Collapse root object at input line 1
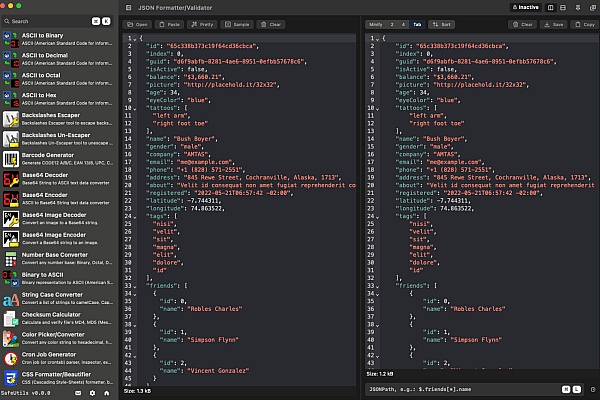Viewport: 600px width, 400px height. (135, 39)
